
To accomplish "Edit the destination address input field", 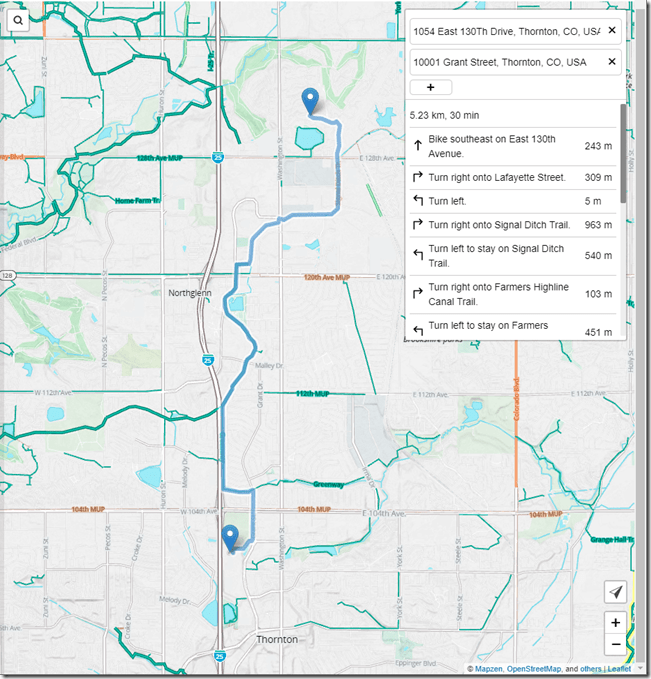I will tap(505, 62).
